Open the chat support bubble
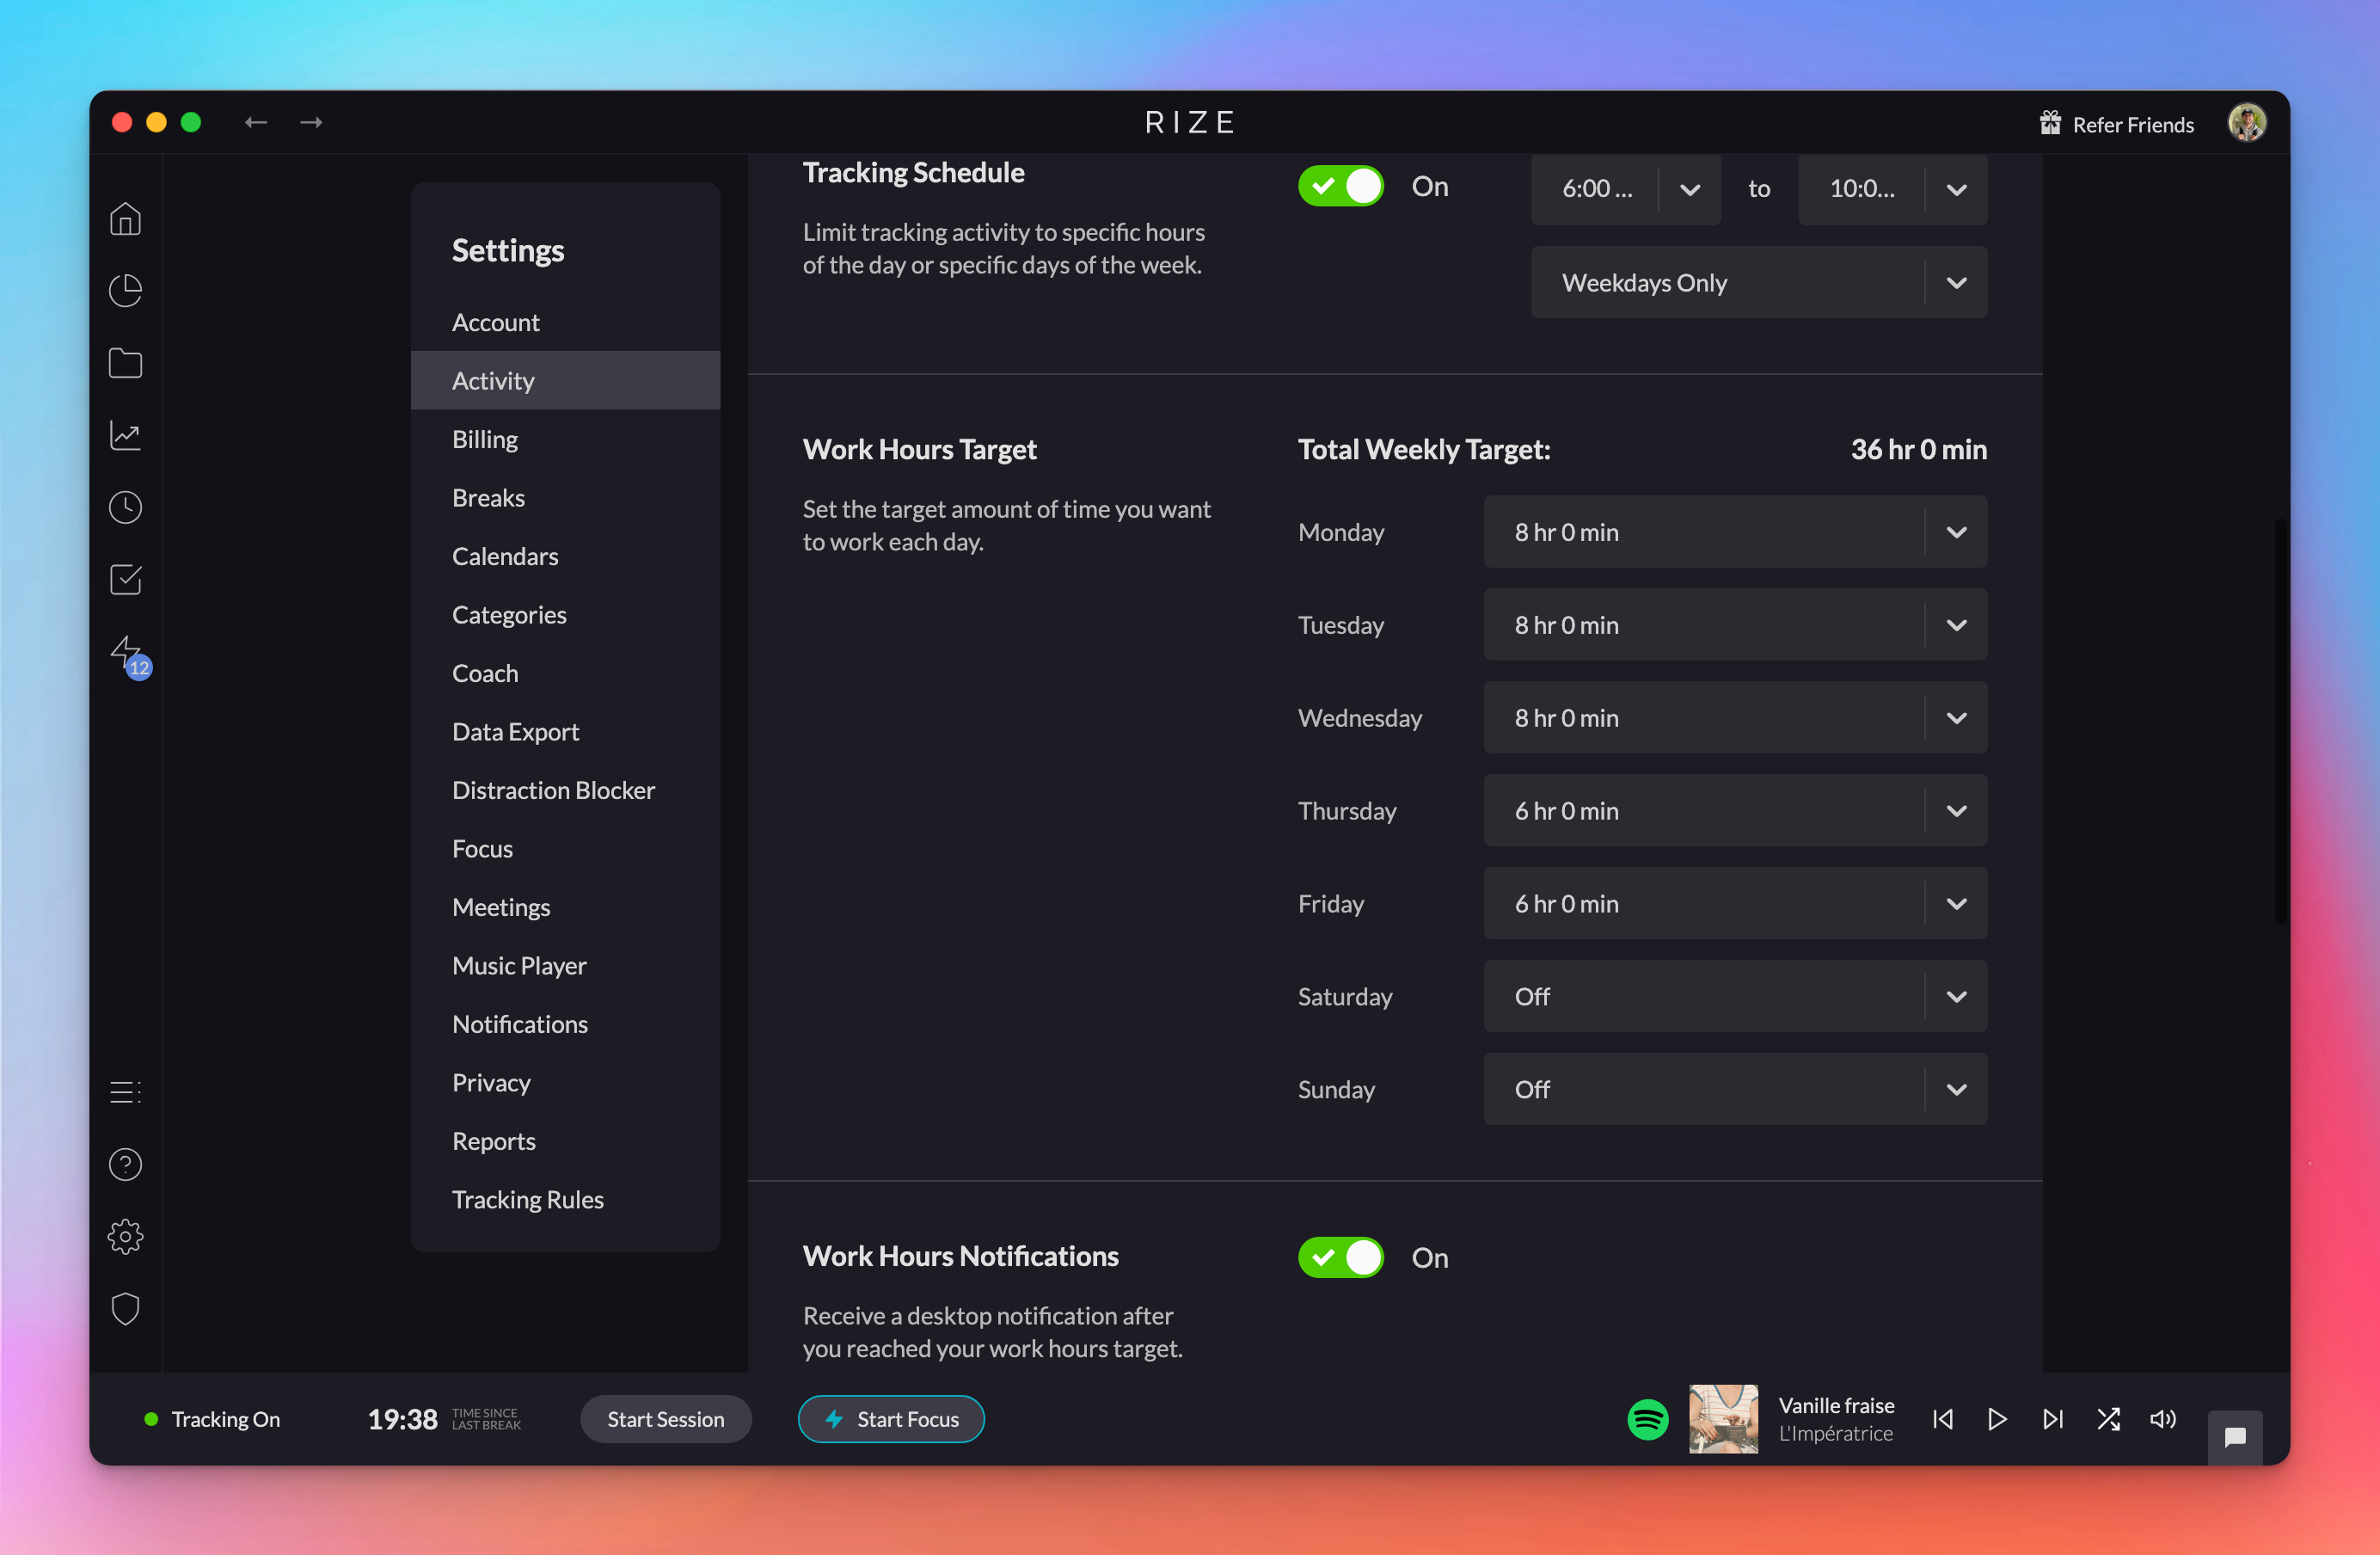This screenshot has width=2380, height=1555. click(x=2235, y=1437)
